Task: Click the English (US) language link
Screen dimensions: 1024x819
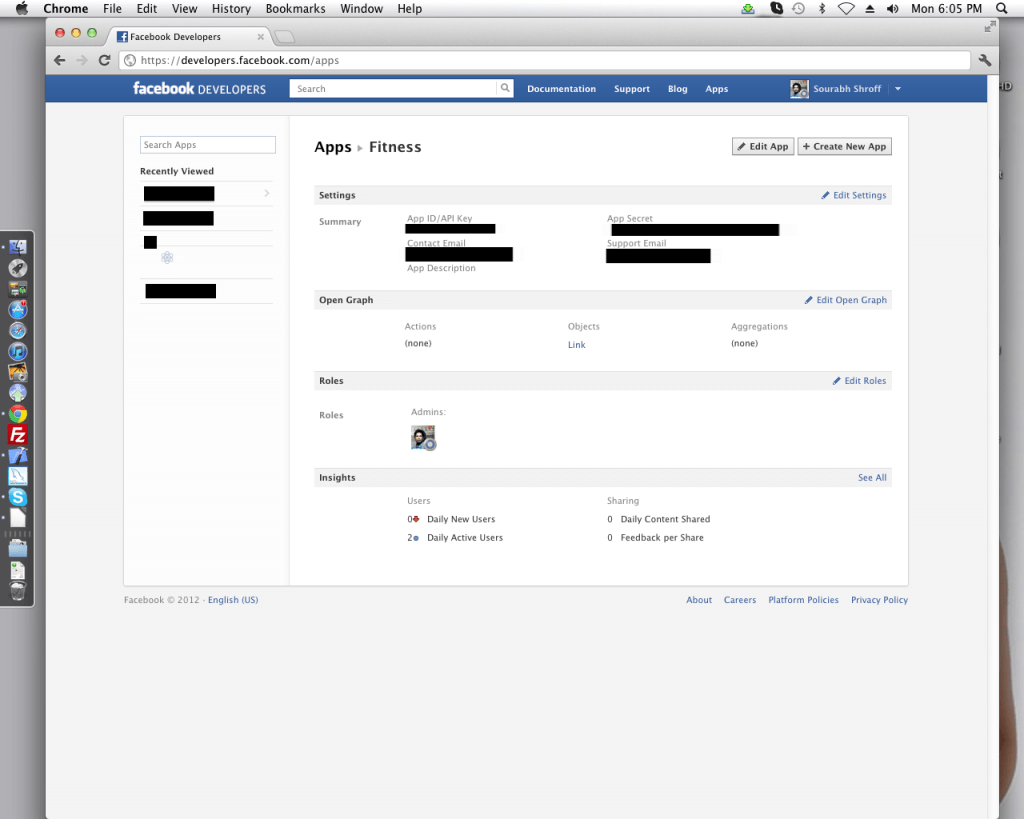Action: pos(233,600)
